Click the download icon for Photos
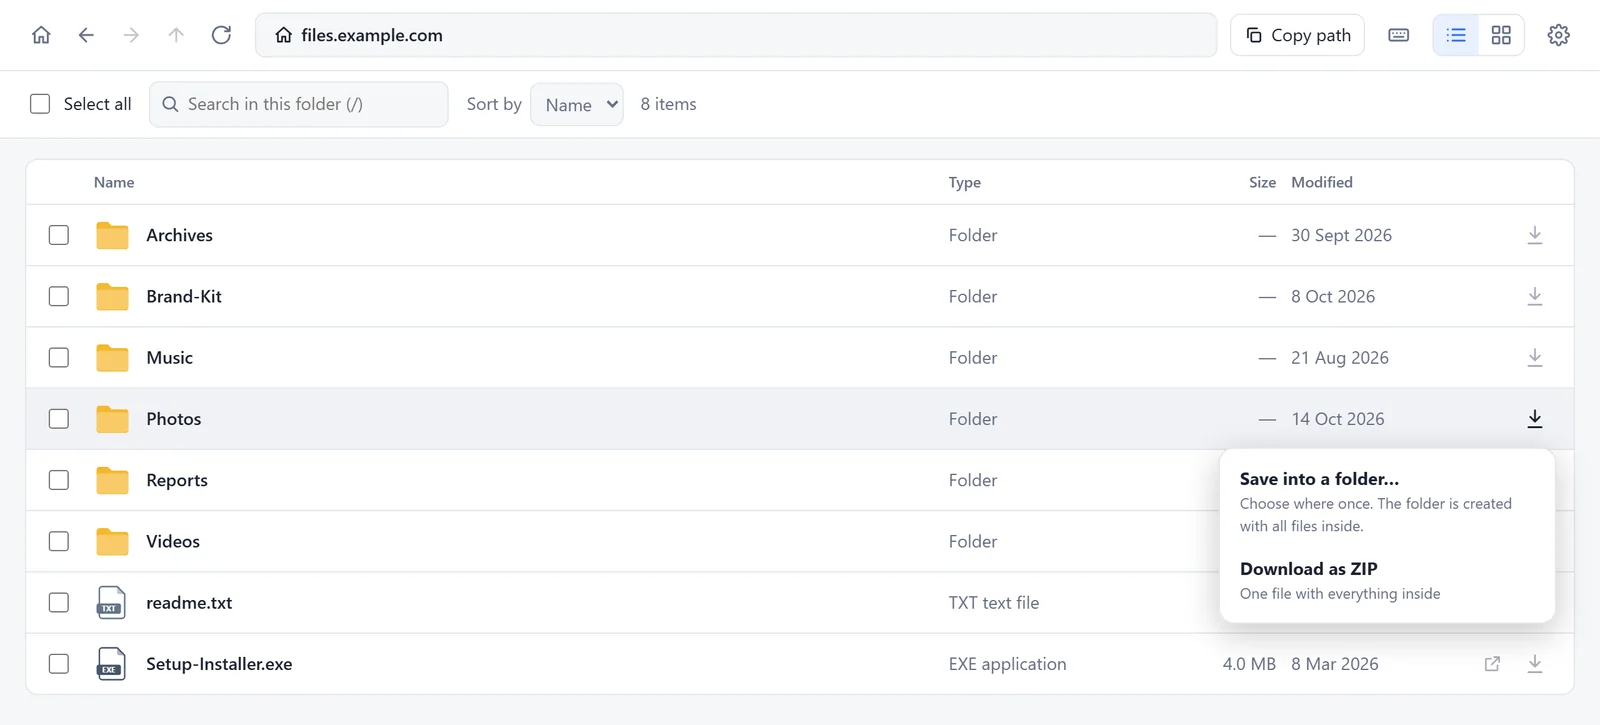Viewport: 1600px width, 725px height. click(x=1535, y=419)
